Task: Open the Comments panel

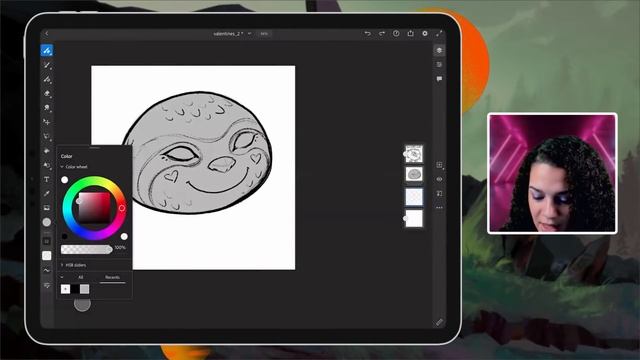Action: coord(439,79)
